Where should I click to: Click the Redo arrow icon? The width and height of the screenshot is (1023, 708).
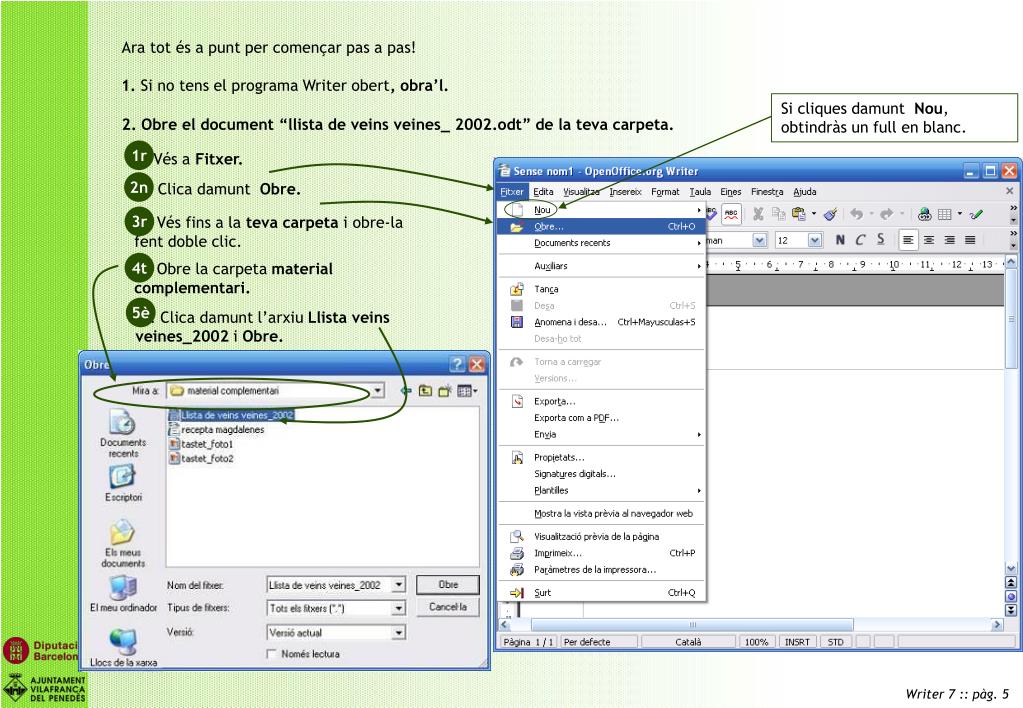tap(887, 214)
